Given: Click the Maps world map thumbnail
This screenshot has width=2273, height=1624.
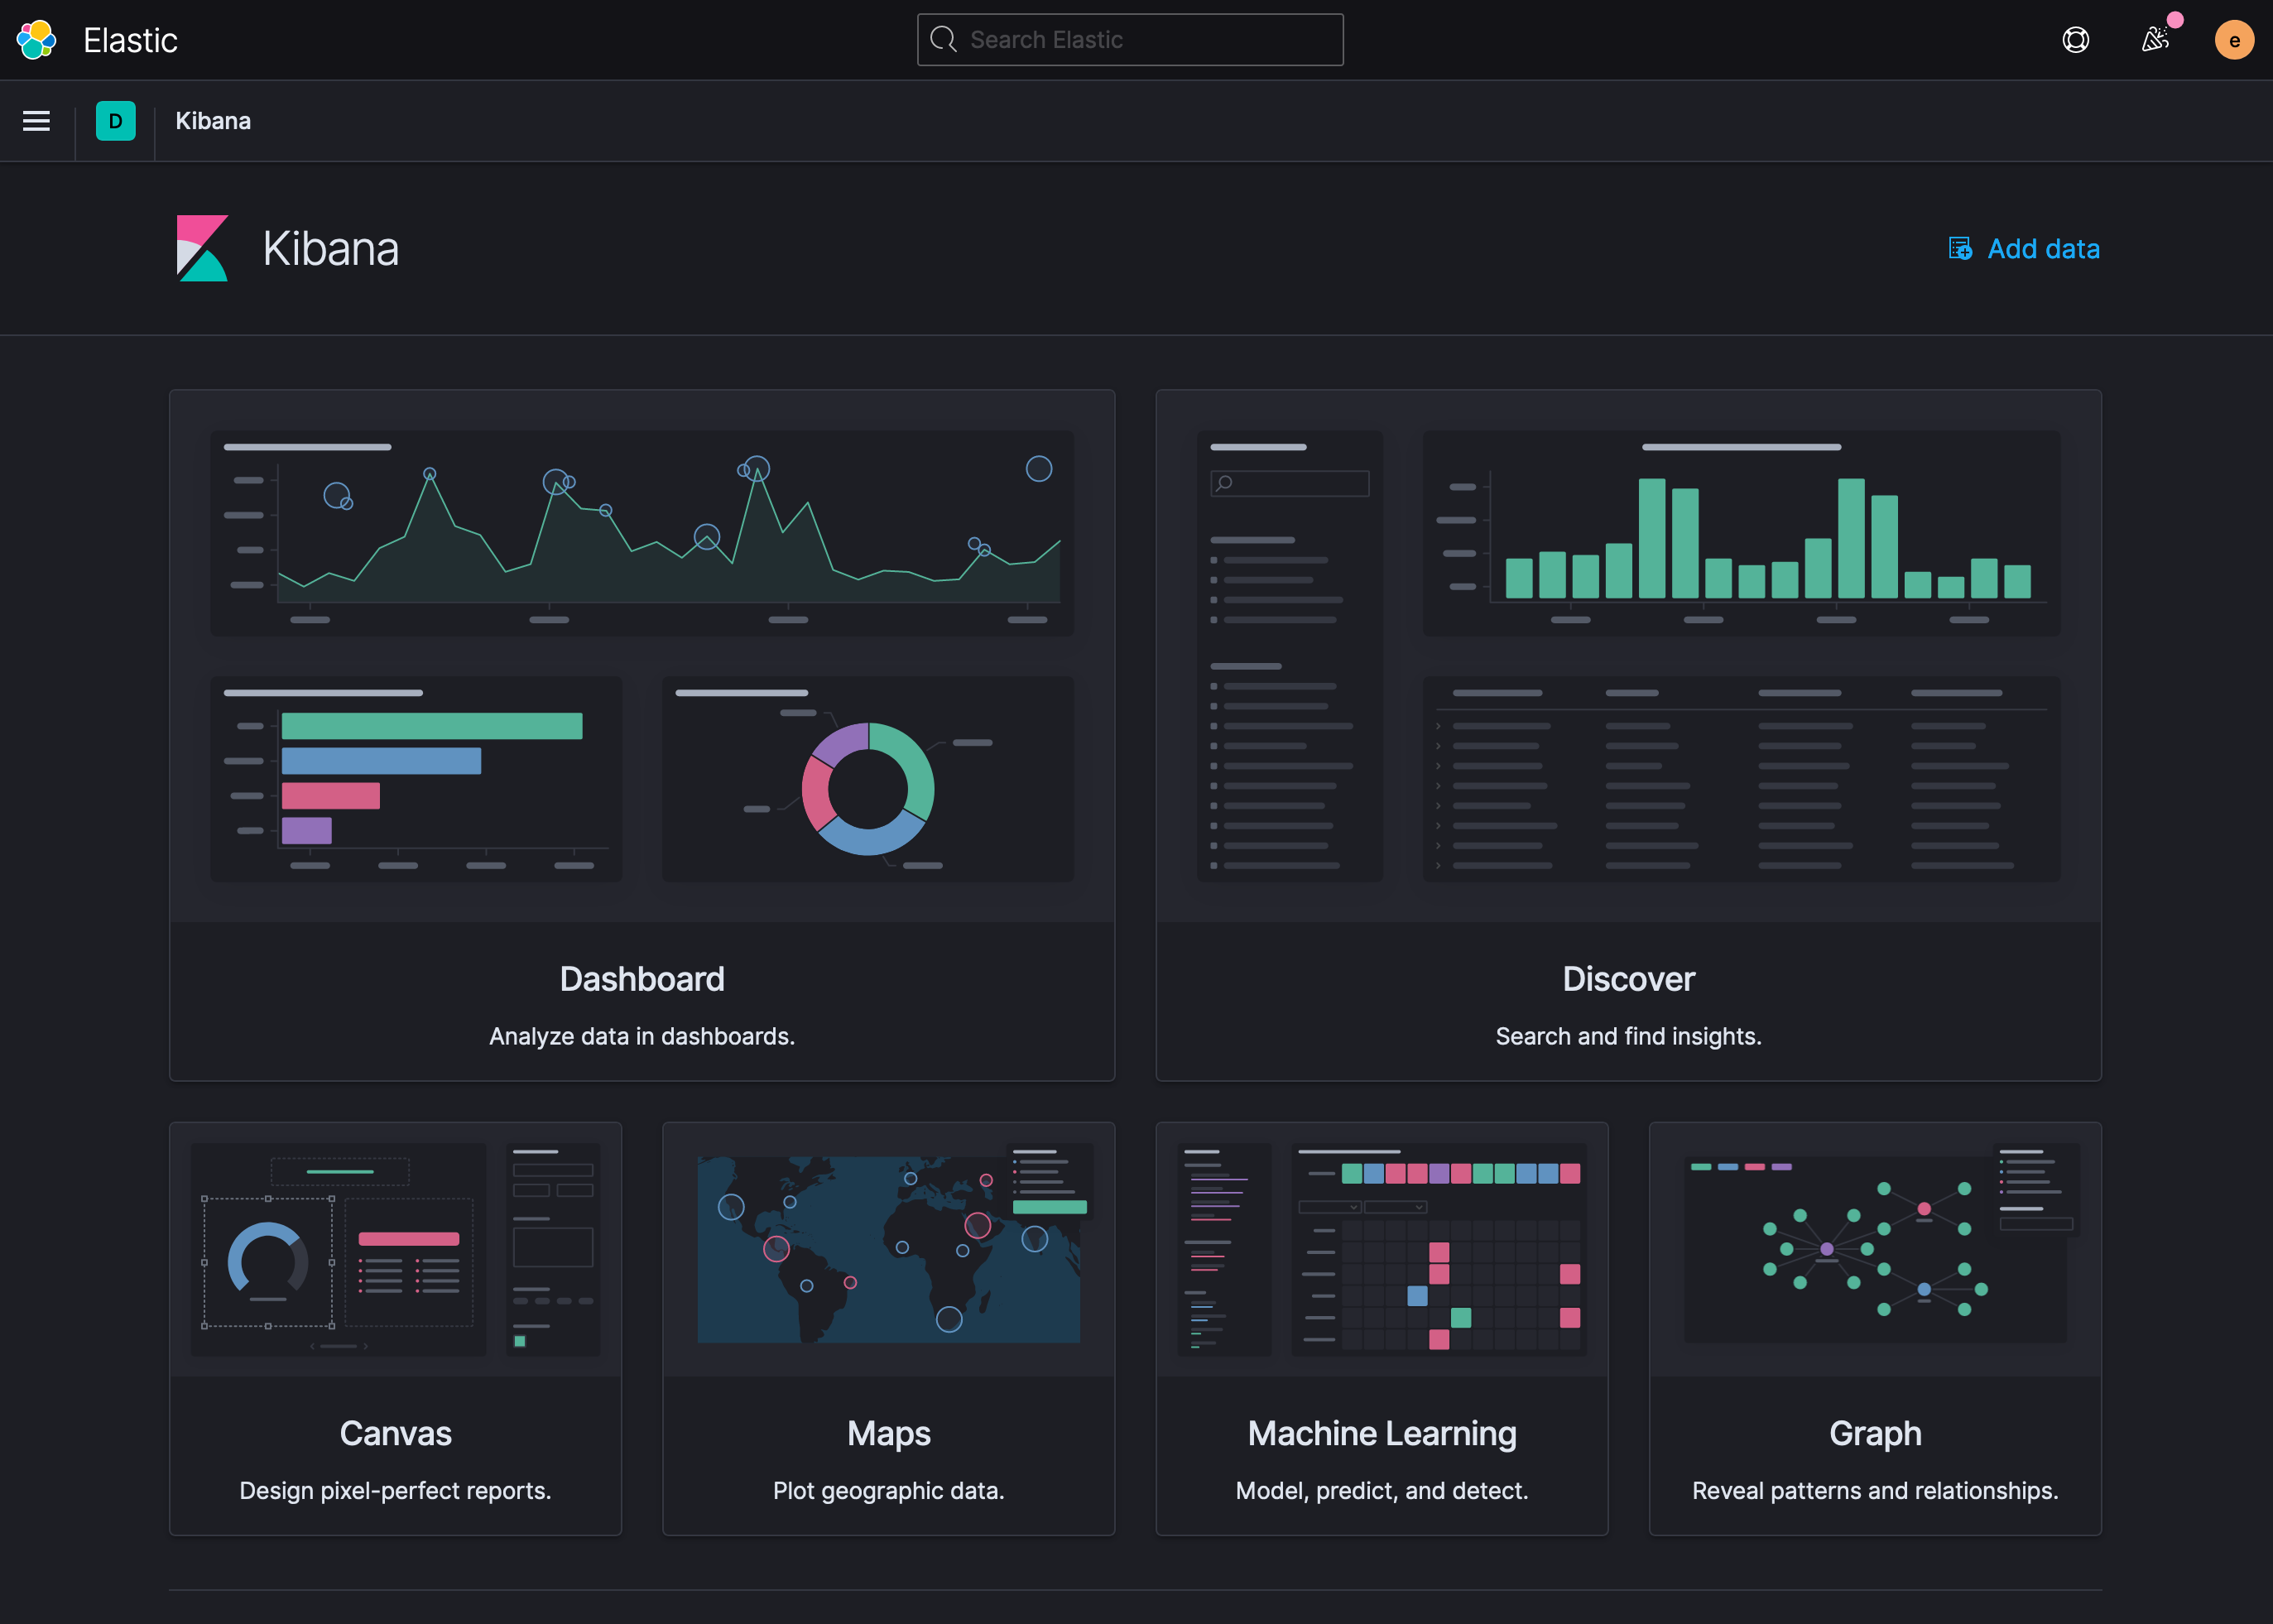Looking at the screenshot, I should (x=888, y=1249).
